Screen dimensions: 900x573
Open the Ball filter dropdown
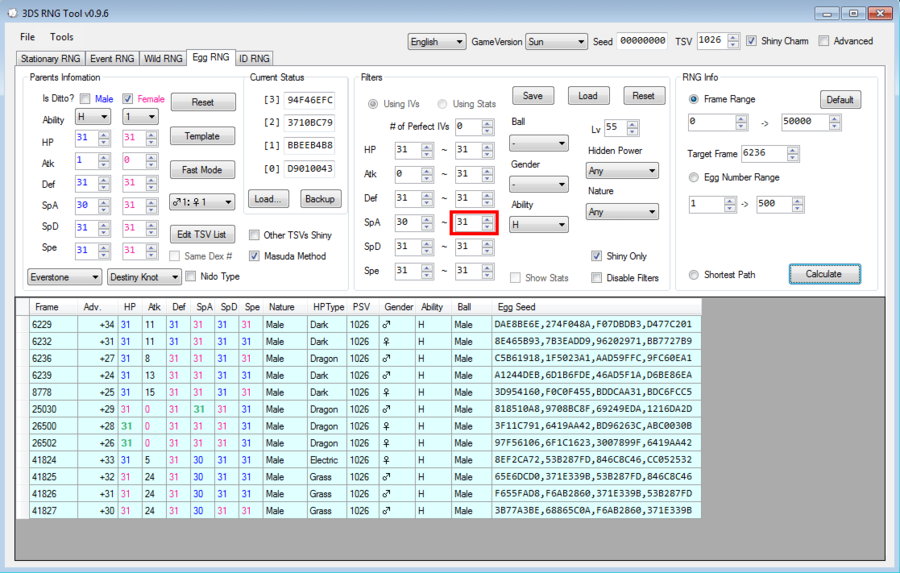click(538, 143)
